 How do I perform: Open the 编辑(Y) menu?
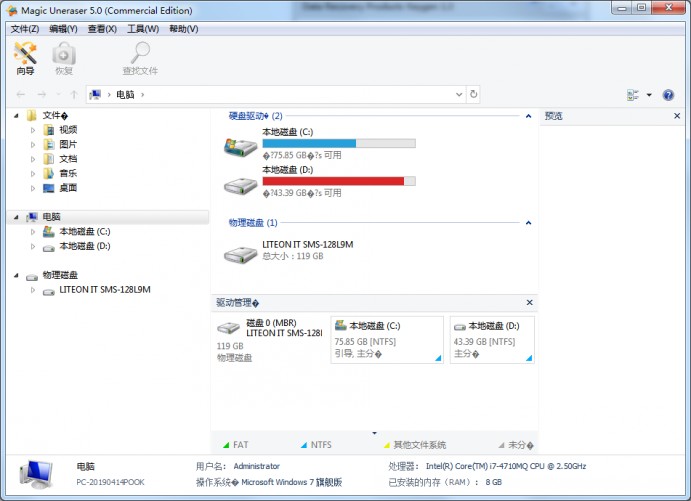click(x=63, y=29)
